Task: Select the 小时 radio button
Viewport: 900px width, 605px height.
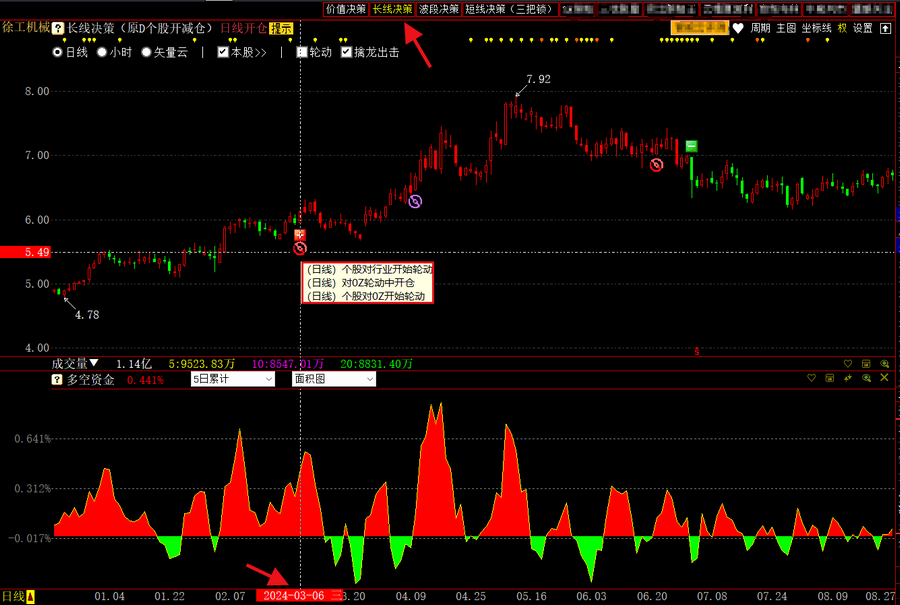Action: [102, 52]
